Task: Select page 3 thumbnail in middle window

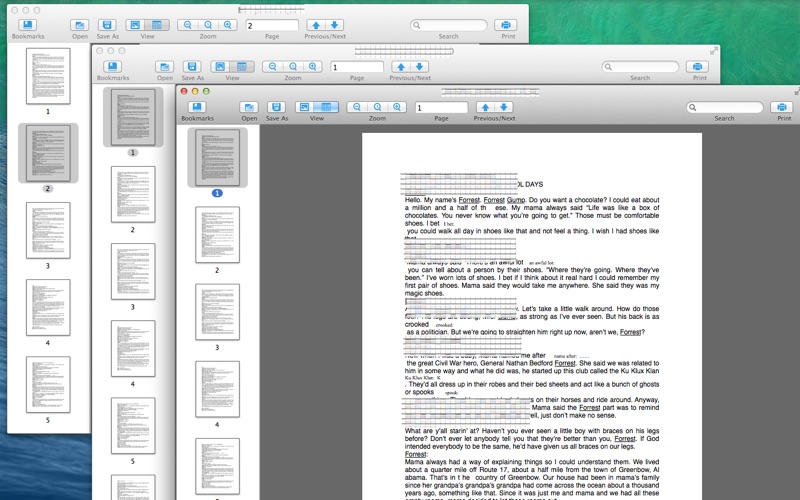Action: [133, 271]
